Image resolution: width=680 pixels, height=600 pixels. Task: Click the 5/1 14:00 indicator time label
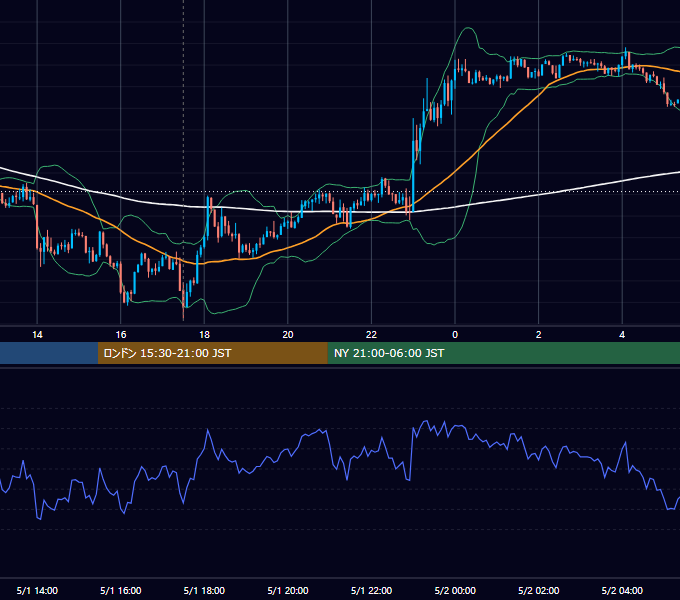tap(37, 590)
